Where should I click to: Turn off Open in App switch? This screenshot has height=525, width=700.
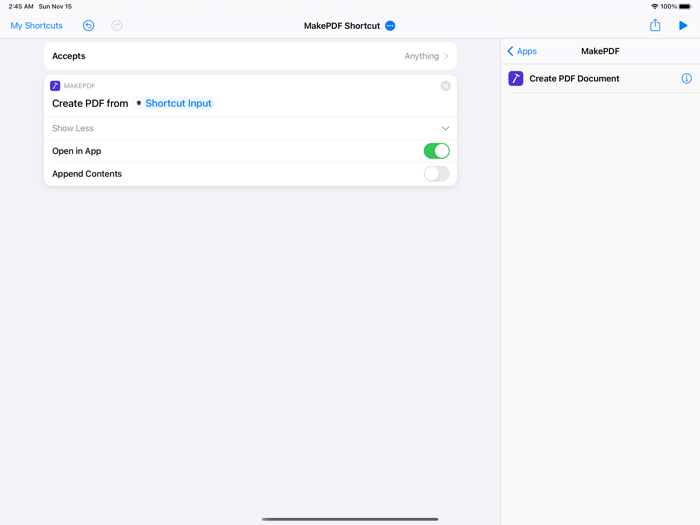tap(437, 151)
